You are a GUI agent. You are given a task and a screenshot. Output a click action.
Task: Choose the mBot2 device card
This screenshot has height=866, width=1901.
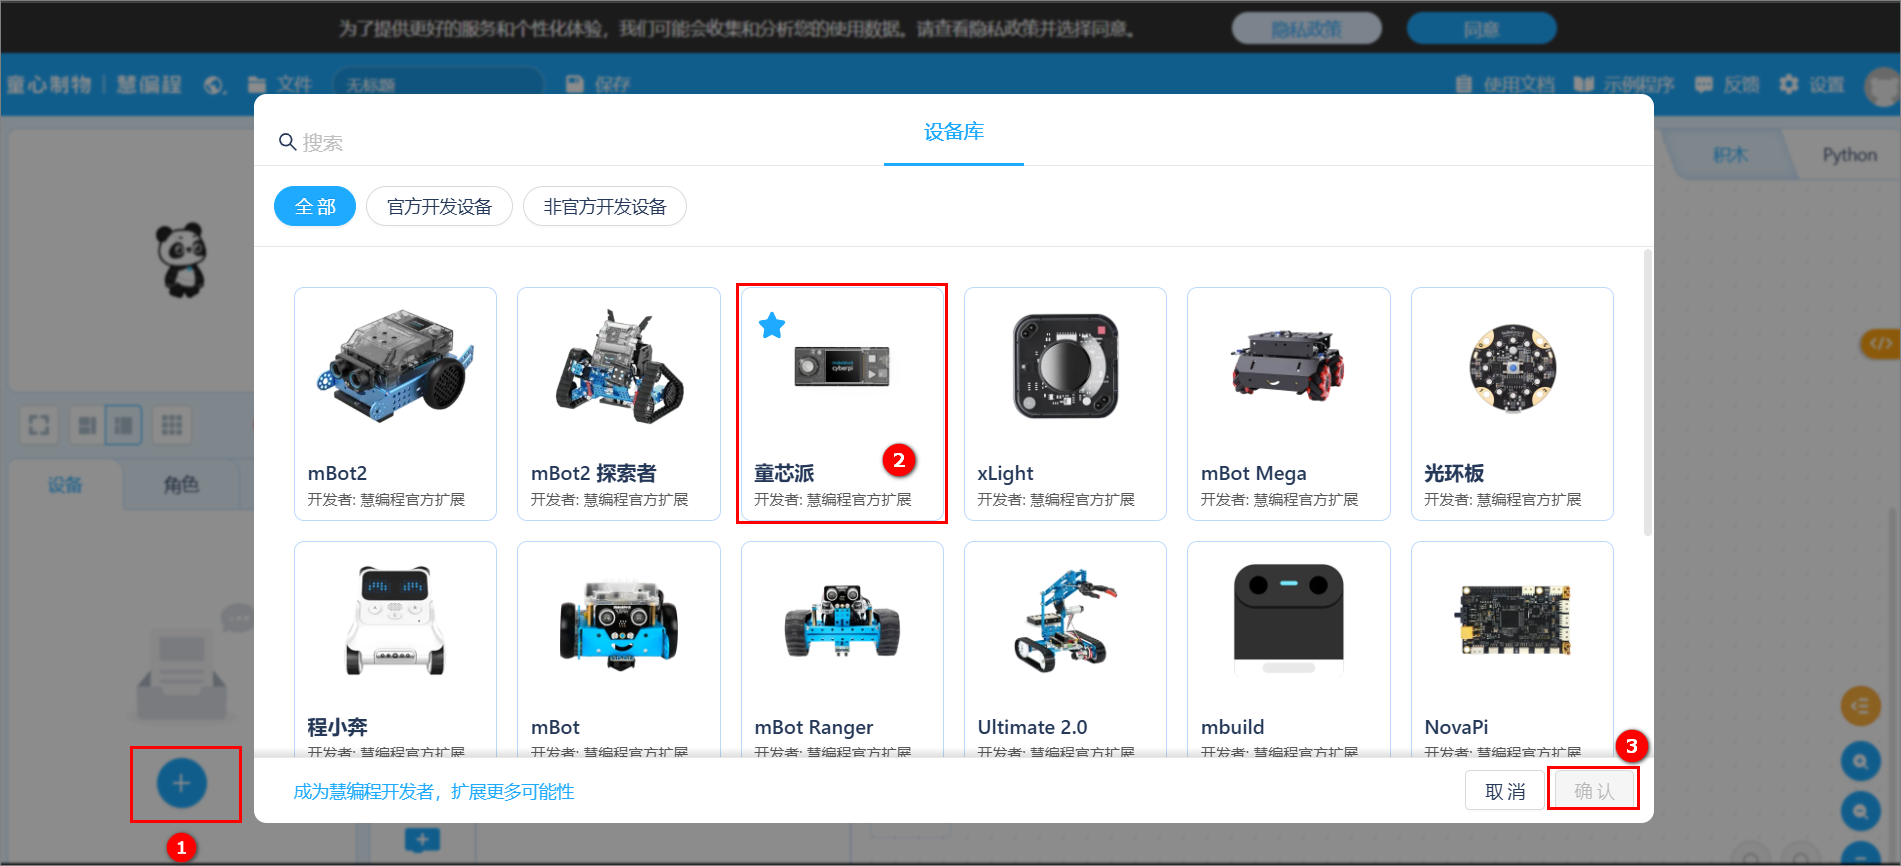(x=395, y=404)
